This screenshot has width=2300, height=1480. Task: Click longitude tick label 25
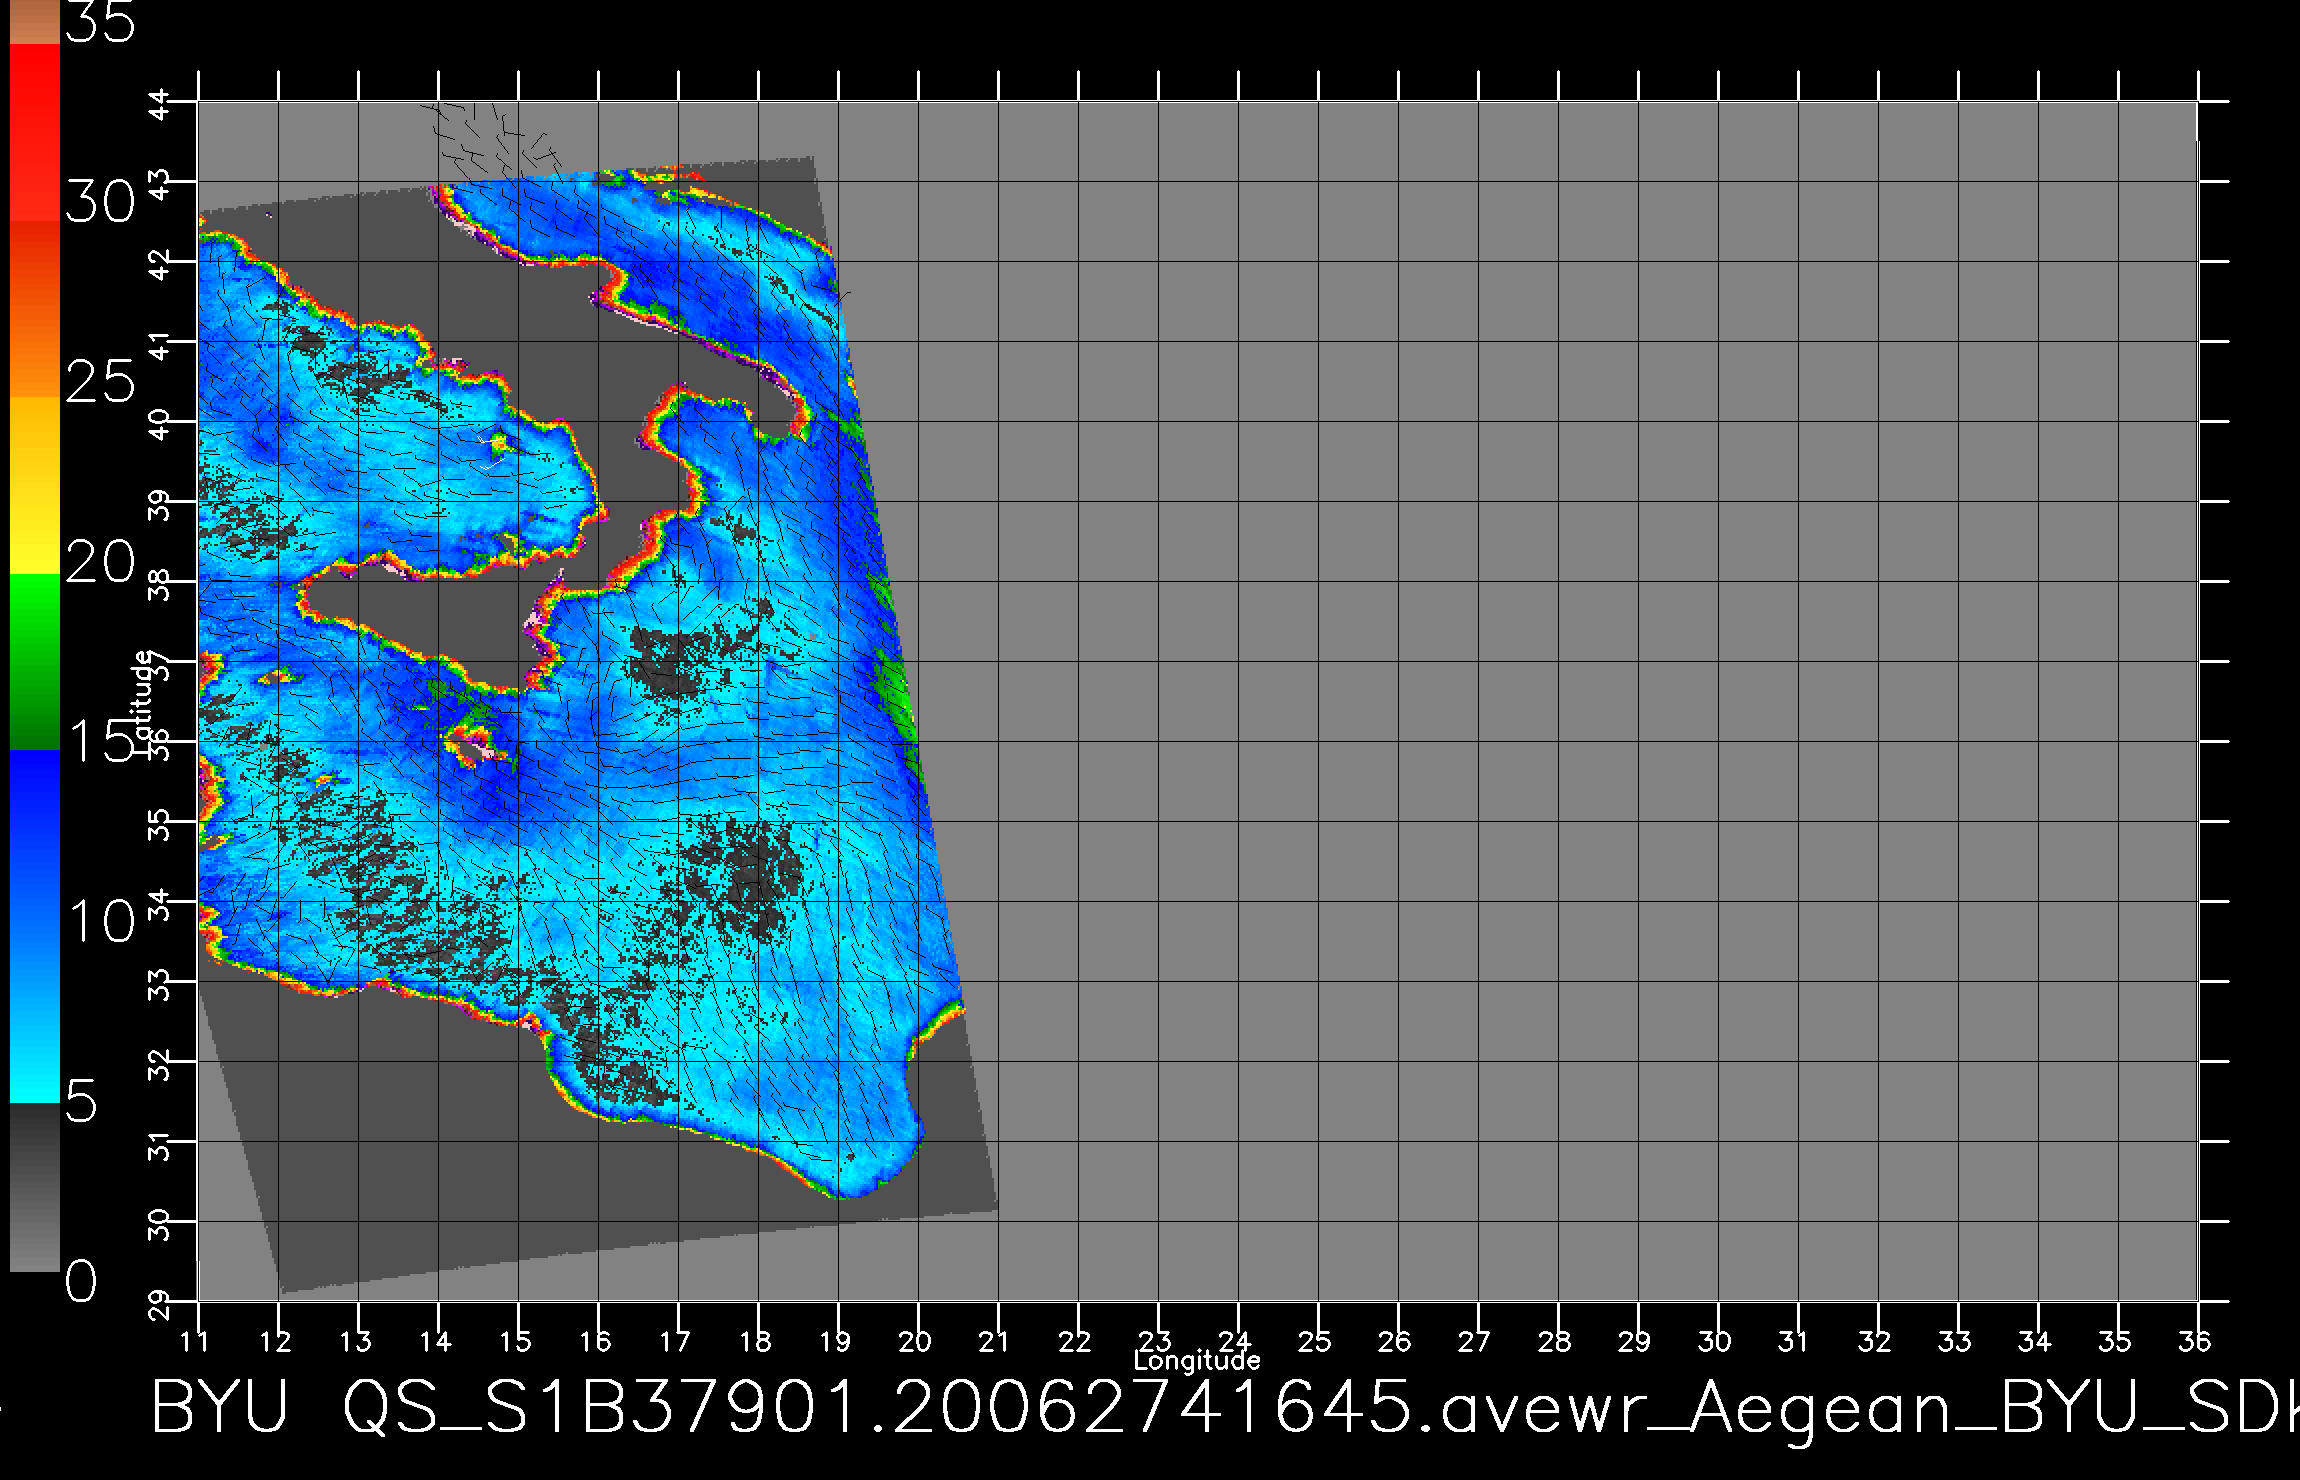coord(1315,1342)
